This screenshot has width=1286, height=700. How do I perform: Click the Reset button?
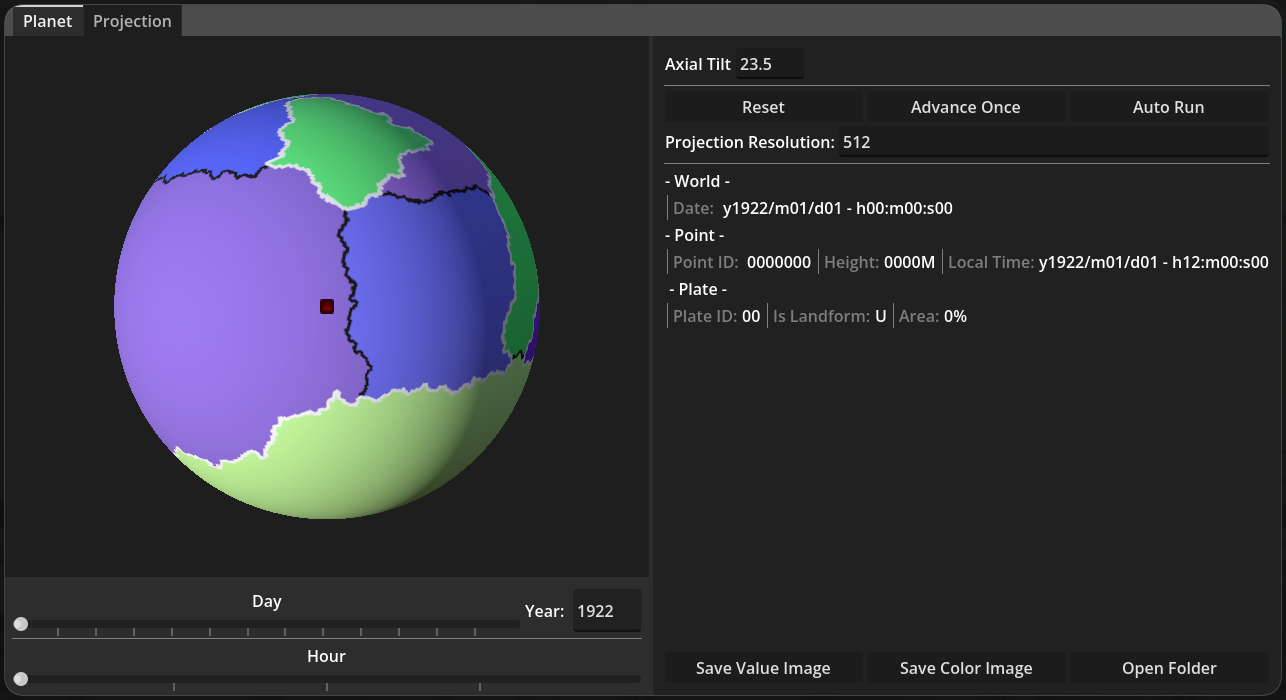coord(763,107)
